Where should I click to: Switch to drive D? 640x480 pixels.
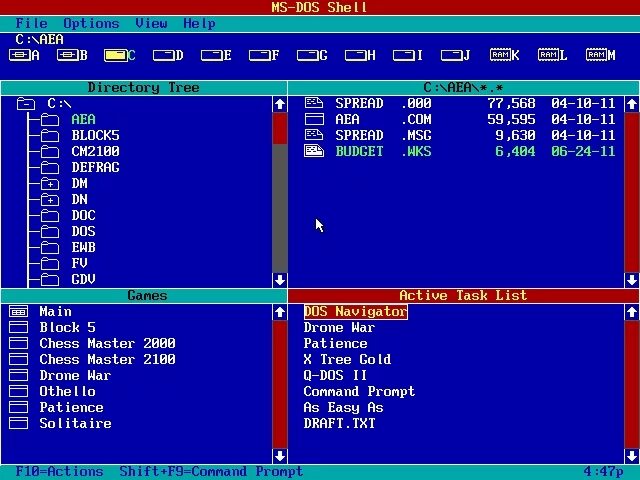pos(168,55)
